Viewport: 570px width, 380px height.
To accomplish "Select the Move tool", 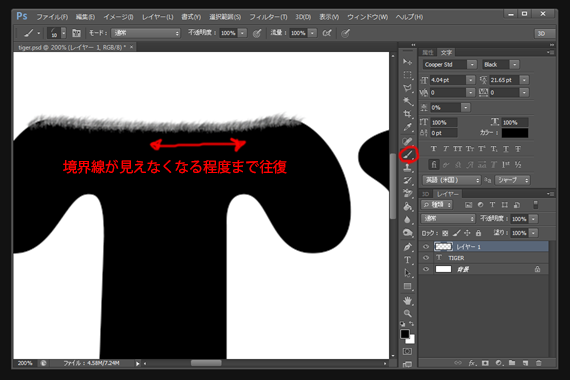I will click(x=407, y=62).
